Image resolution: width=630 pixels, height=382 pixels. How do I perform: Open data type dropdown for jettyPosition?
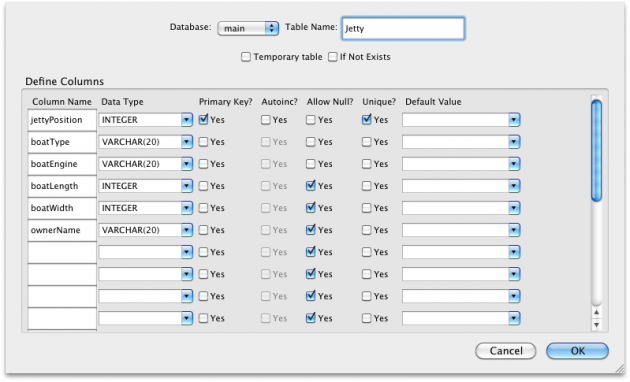[x=187, y=120]
